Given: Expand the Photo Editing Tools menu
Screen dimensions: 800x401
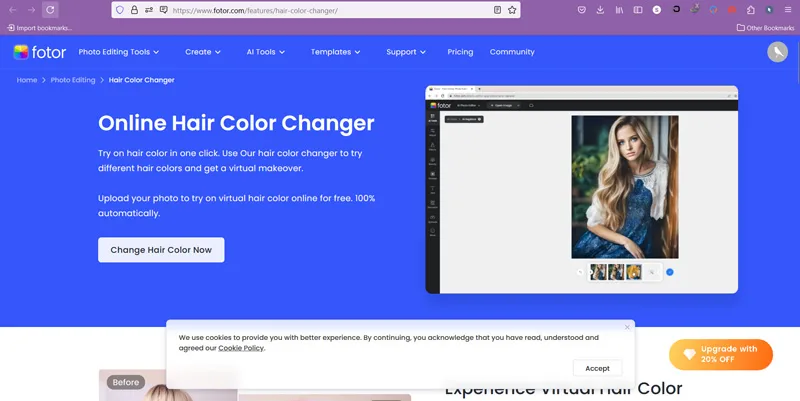Looking at the screenshot, I should pyautogui.click(x=118, y=52).
